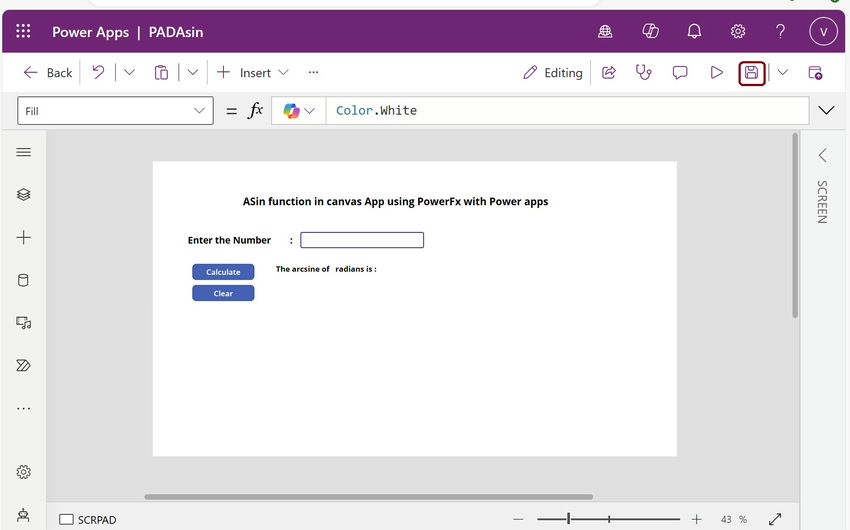
Task: Click the Enter the Number input box
Action: (362, 240)
